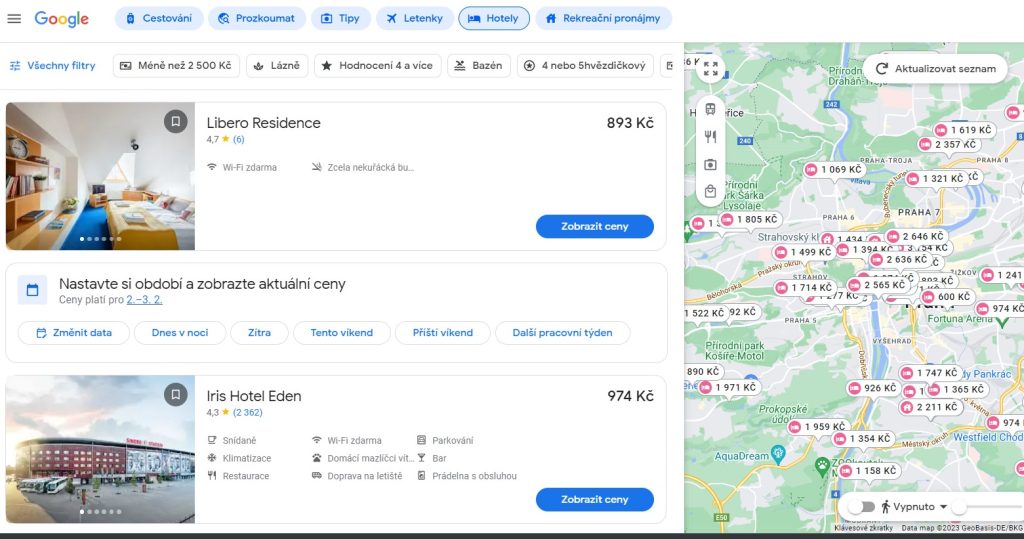This screenshot has width=1024, height=539.
Task: Select the 1 354 Kč map price pin
Action: click(x=863, y=439)
